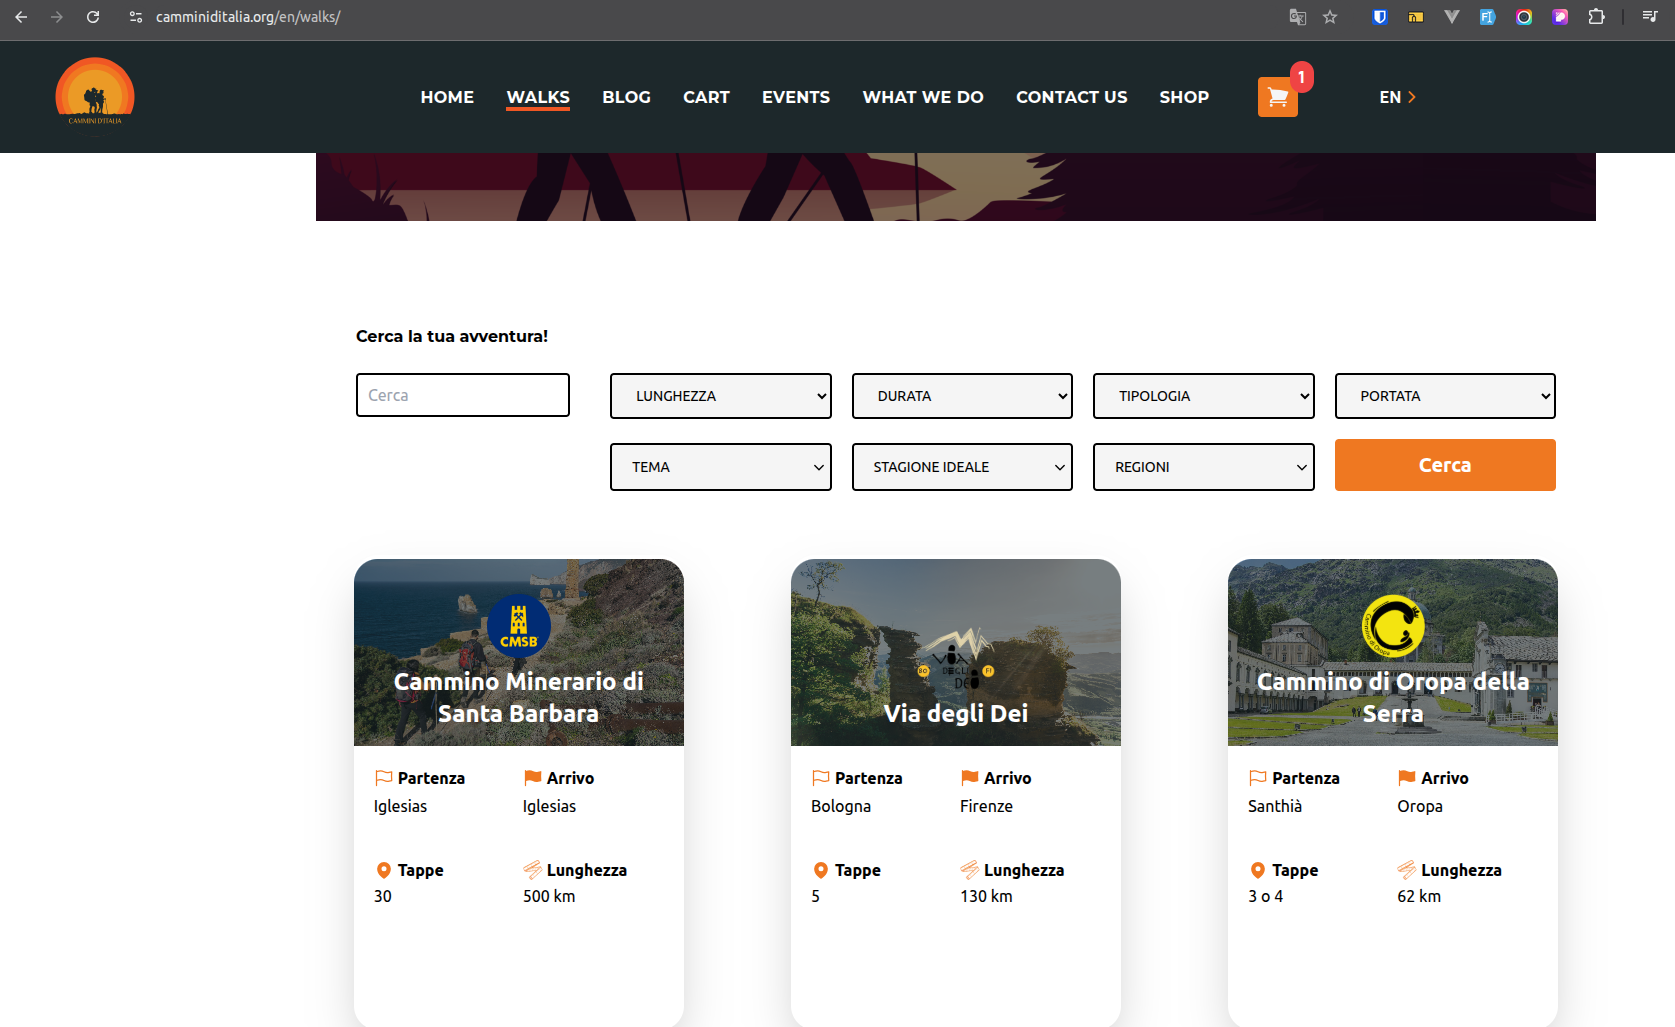
Task: Choose a PORTATA option
Action: coord(1445,396)
